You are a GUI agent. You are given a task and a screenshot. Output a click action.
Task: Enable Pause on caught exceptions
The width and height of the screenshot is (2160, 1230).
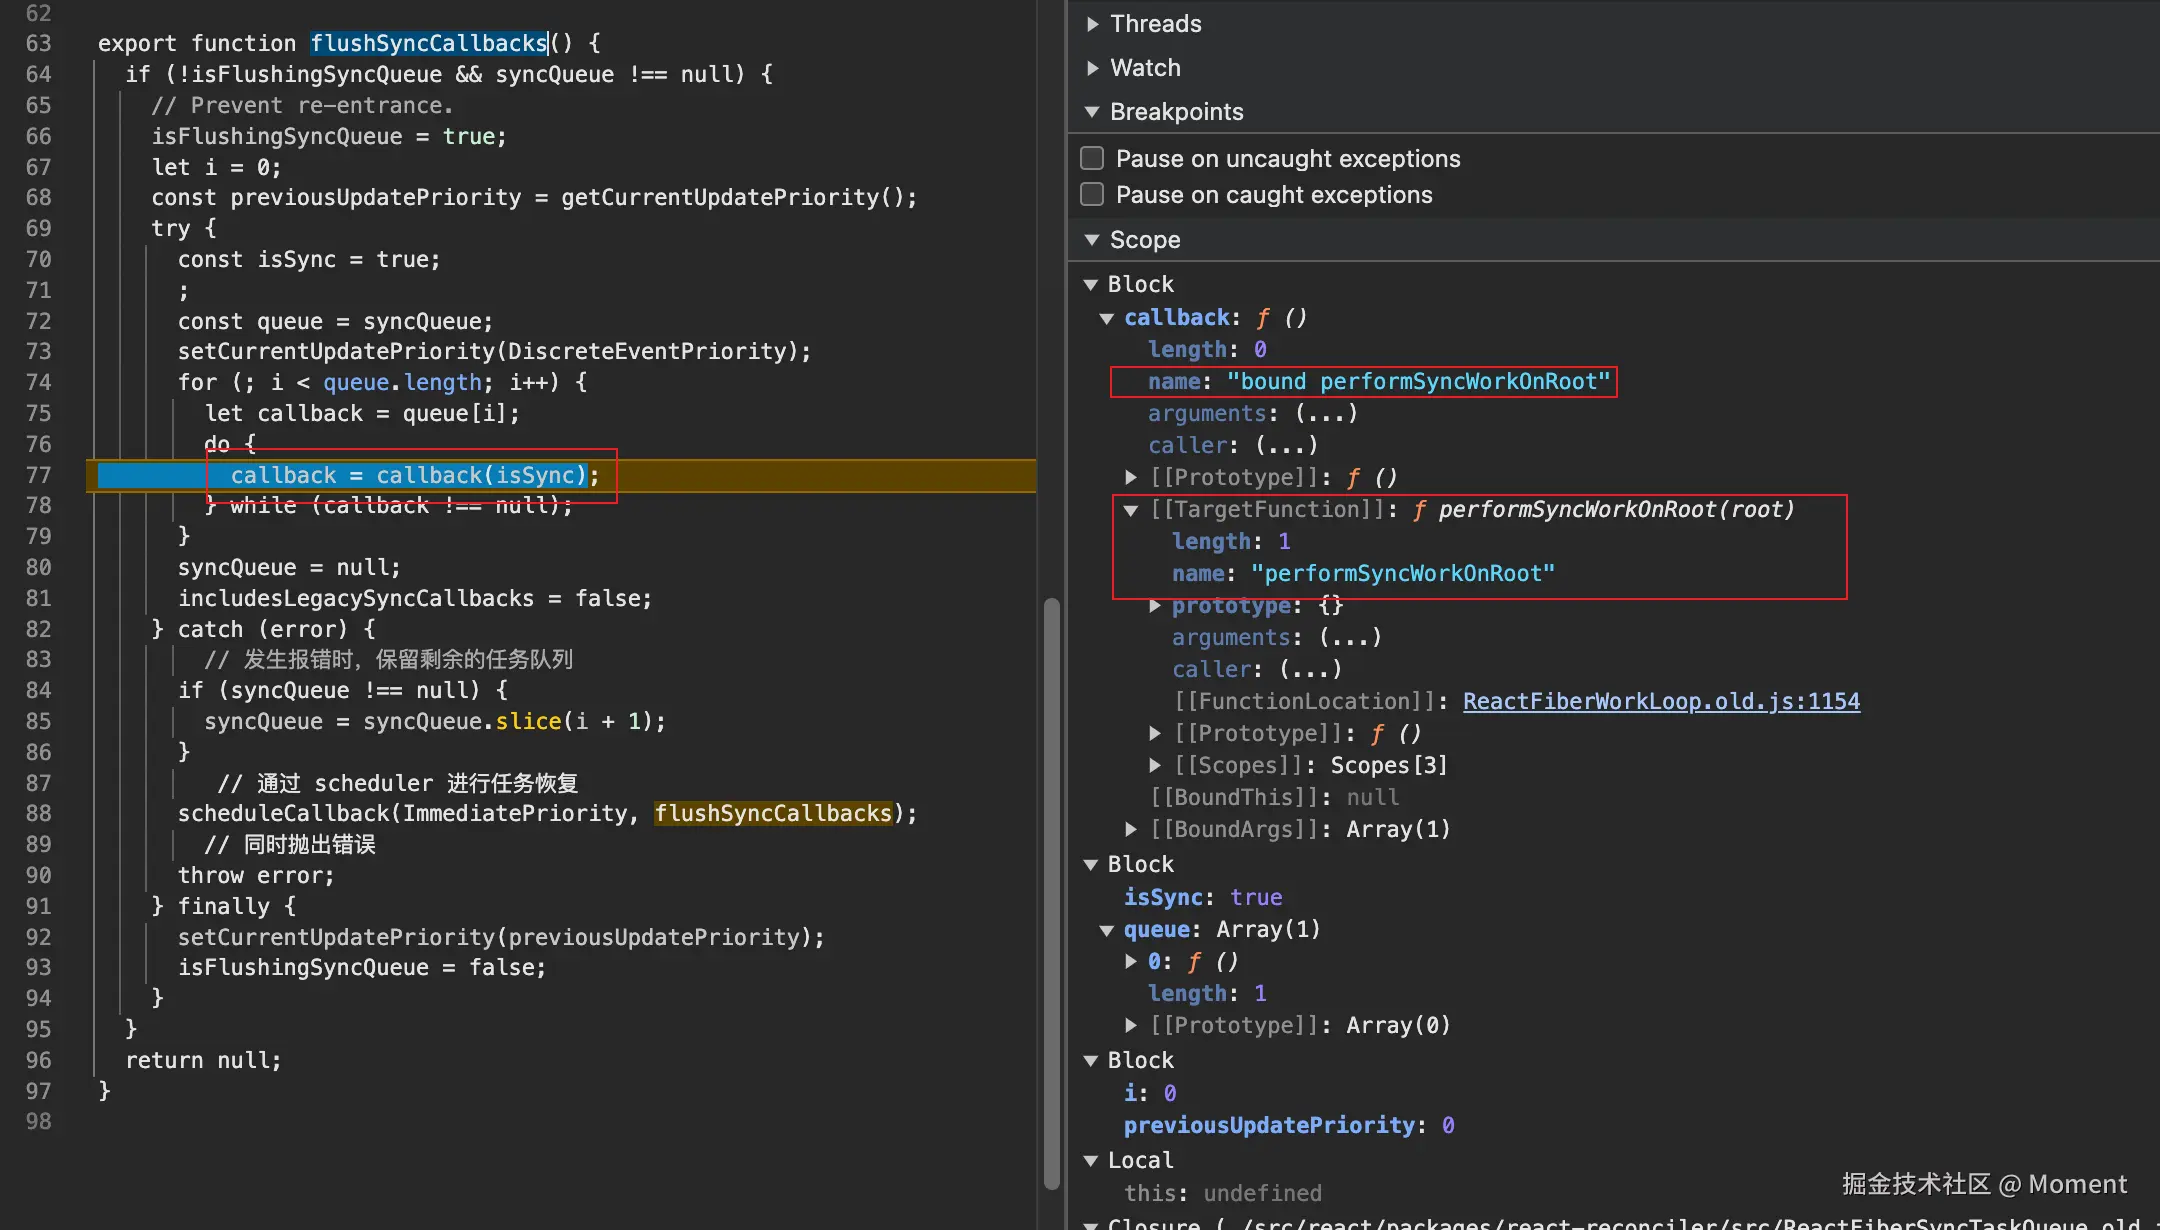pyautogui.click(x=1093, y=195)
